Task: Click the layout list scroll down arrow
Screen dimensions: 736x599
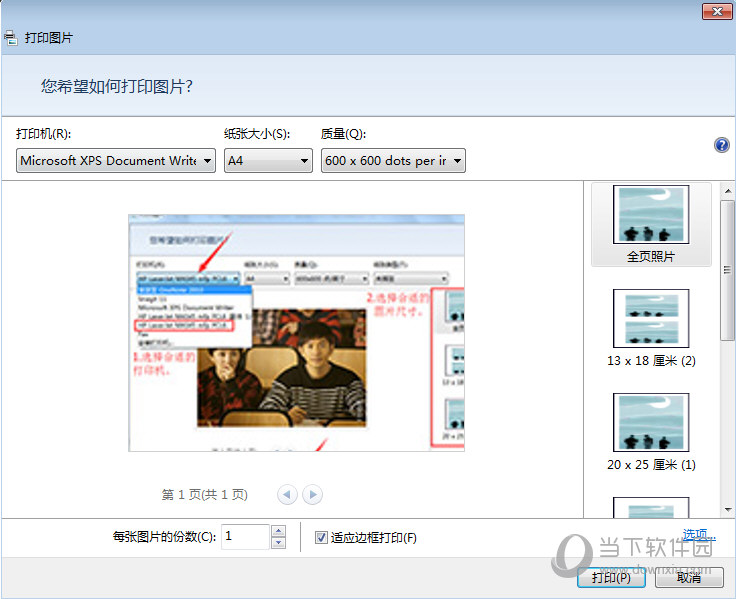Action: pyautogui.click(x=727, y=510)
